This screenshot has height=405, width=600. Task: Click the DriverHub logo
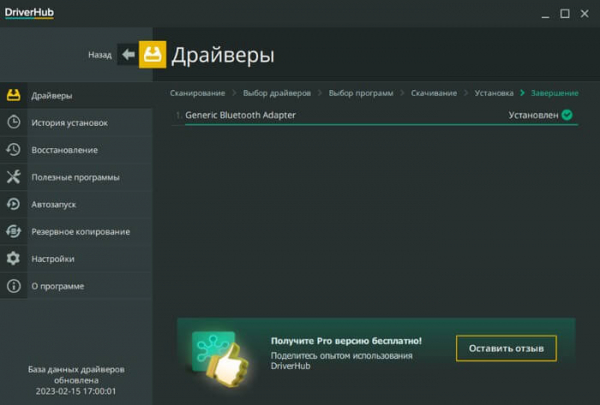click(29, 13)
